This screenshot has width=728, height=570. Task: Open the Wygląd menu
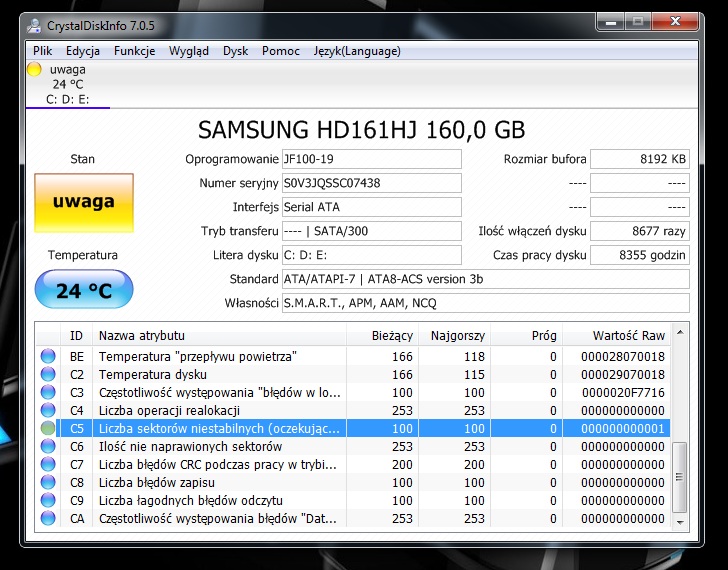pos(188,51)
